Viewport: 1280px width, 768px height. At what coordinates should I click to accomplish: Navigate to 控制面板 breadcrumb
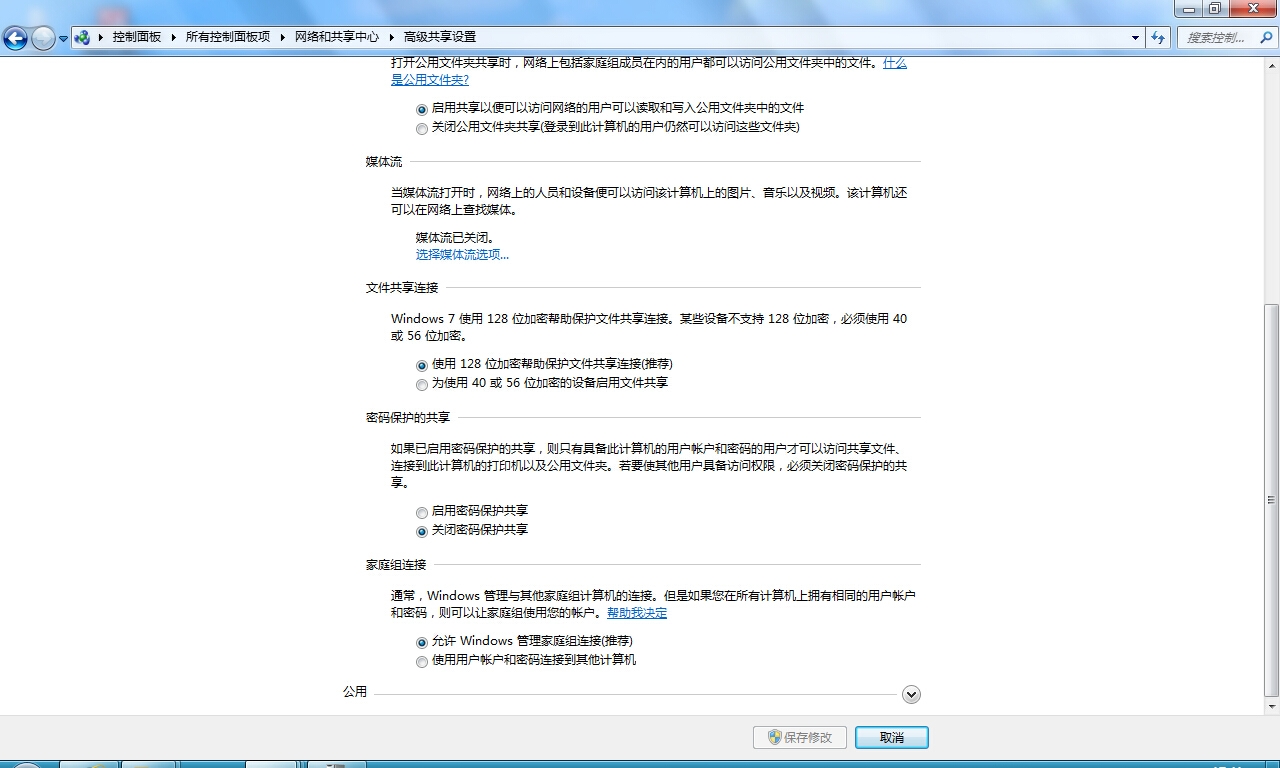(x=137, y=37)
